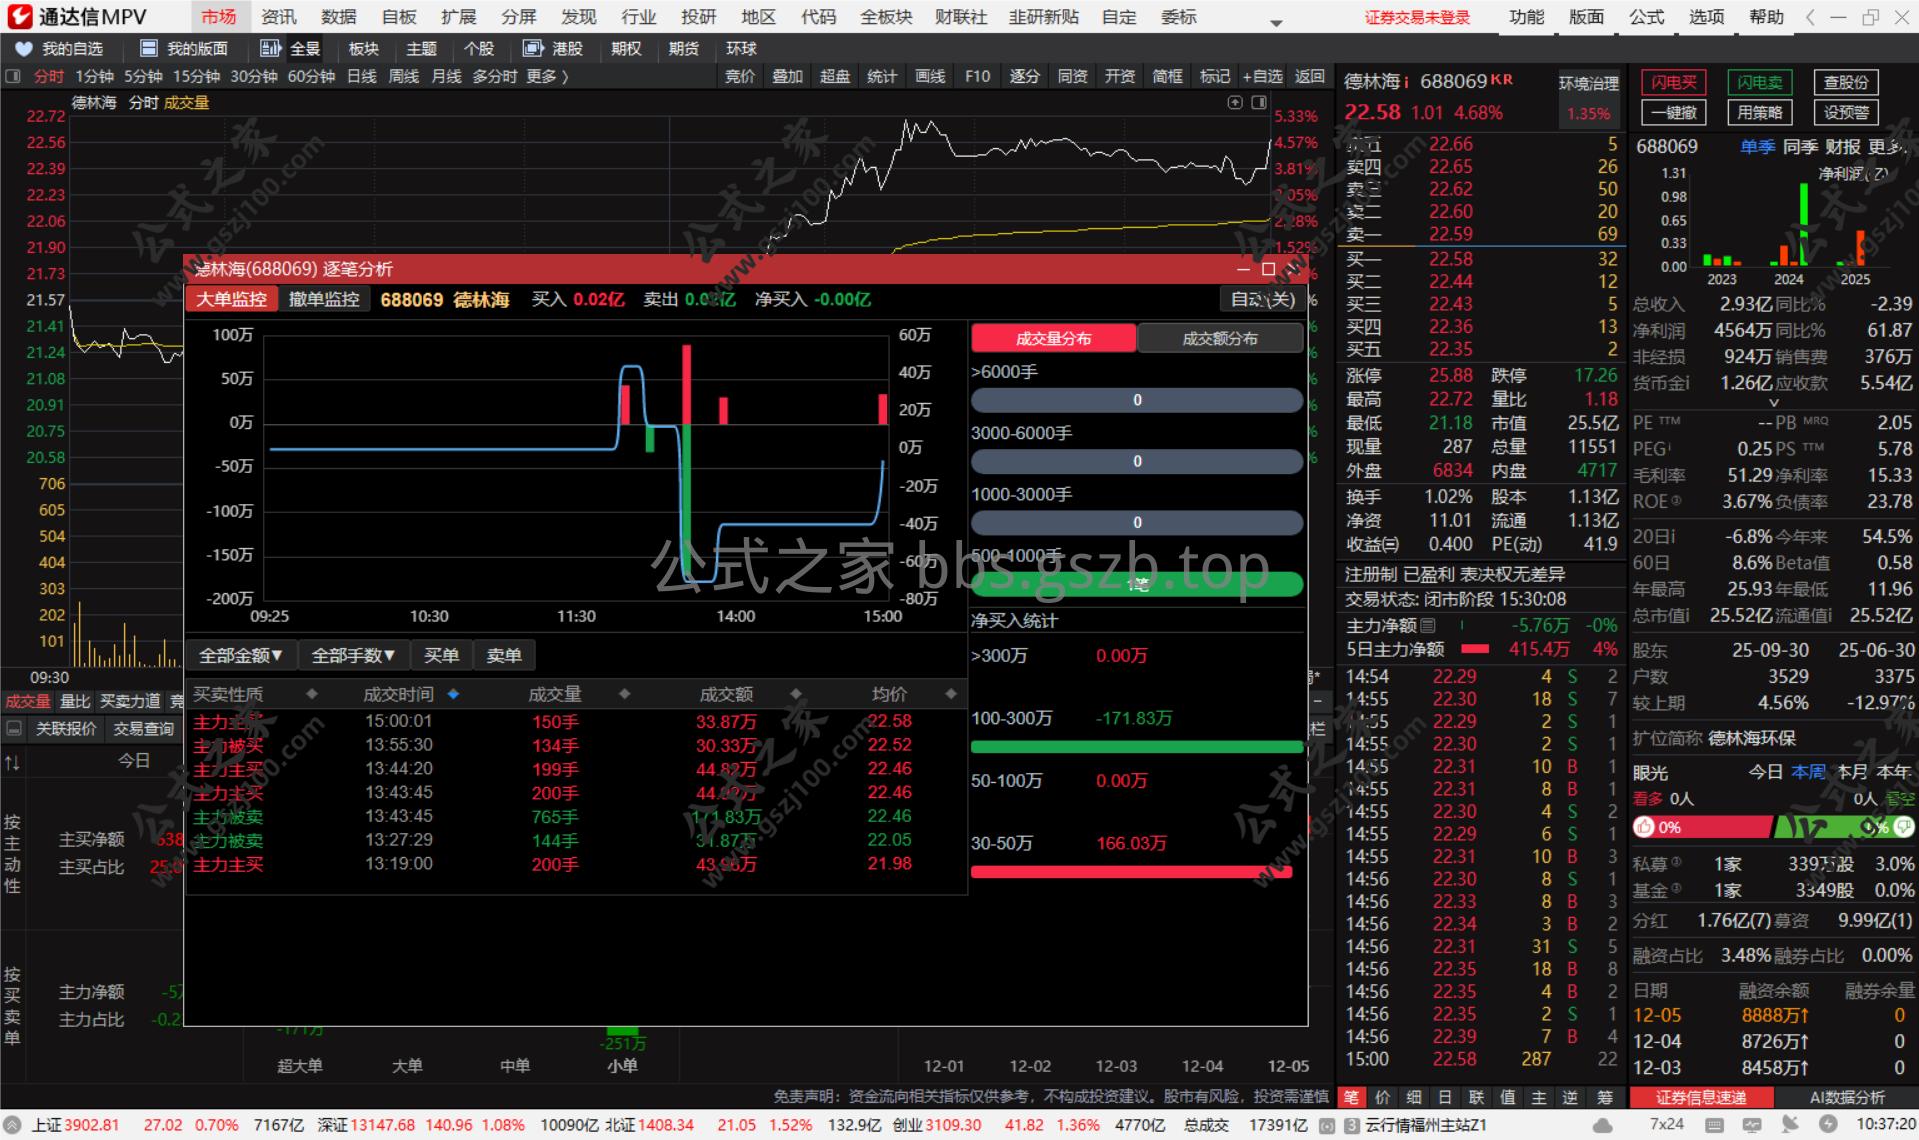Sort the 买卖性质 column
This screenshot has height=1140, width=1919.
(312, 694)
